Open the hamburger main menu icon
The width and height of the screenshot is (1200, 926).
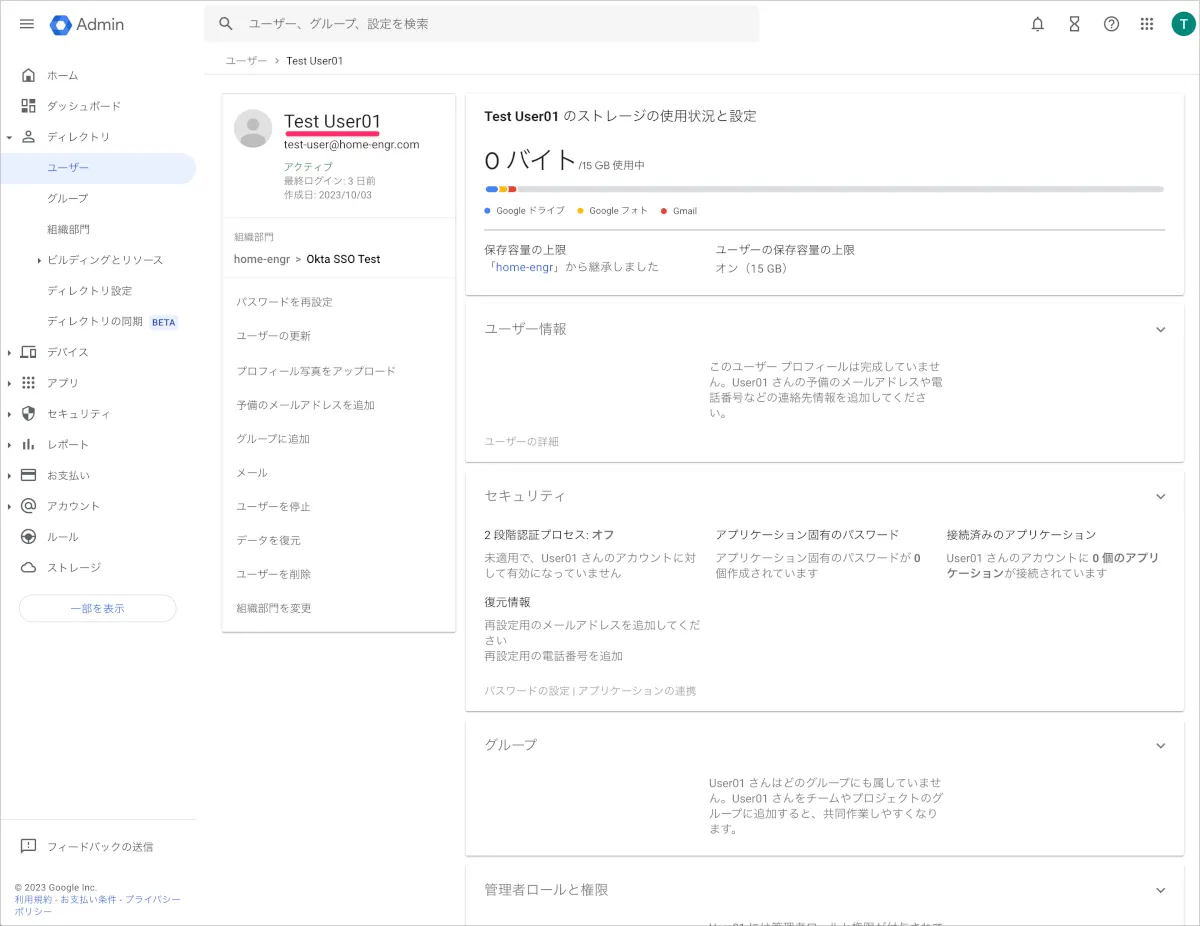coord(27,24)
